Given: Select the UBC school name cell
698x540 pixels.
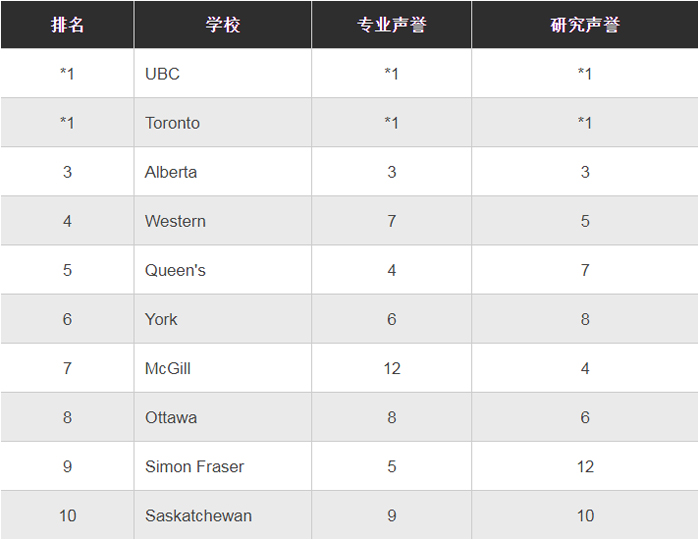Looking at the screenshot, I should tap(162, 74).
